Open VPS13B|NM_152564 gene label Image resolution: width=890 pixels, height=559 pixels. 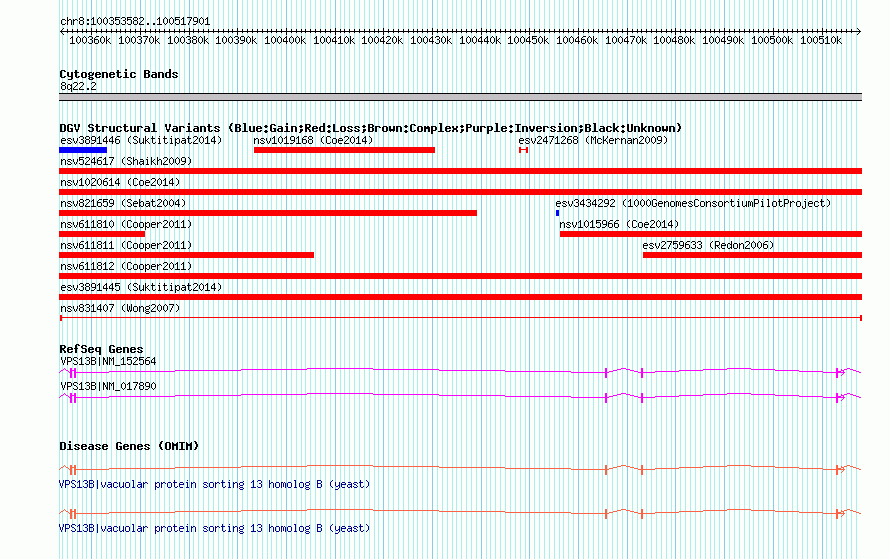108,362
